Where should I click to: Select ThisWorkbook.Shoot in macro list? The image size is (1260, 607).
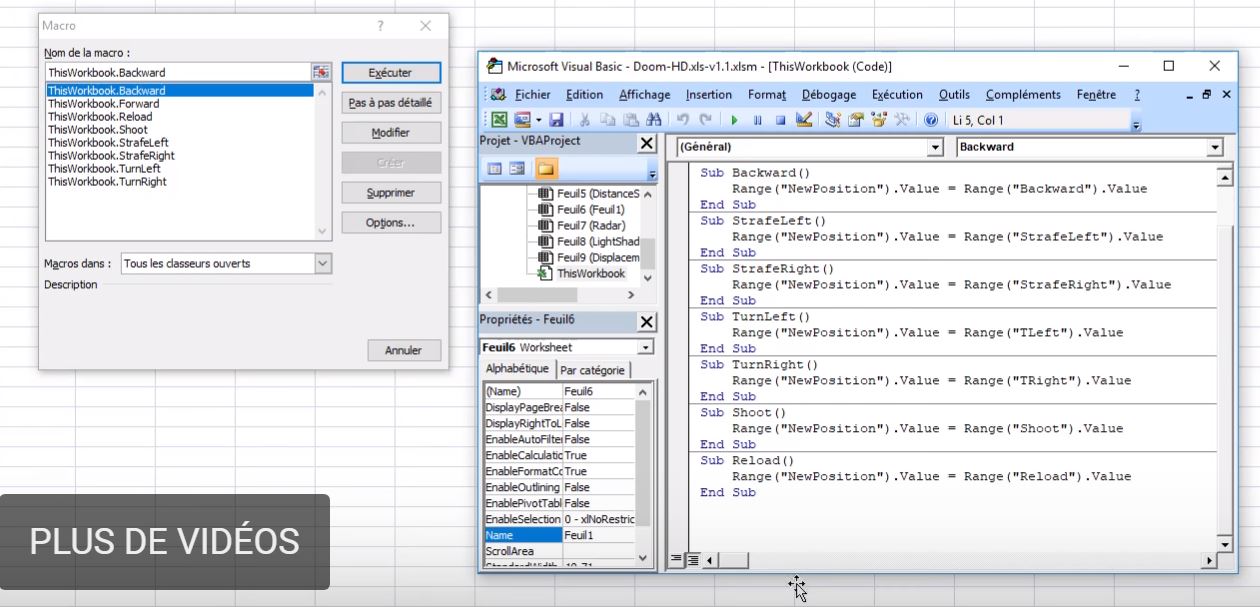point(98,130)
